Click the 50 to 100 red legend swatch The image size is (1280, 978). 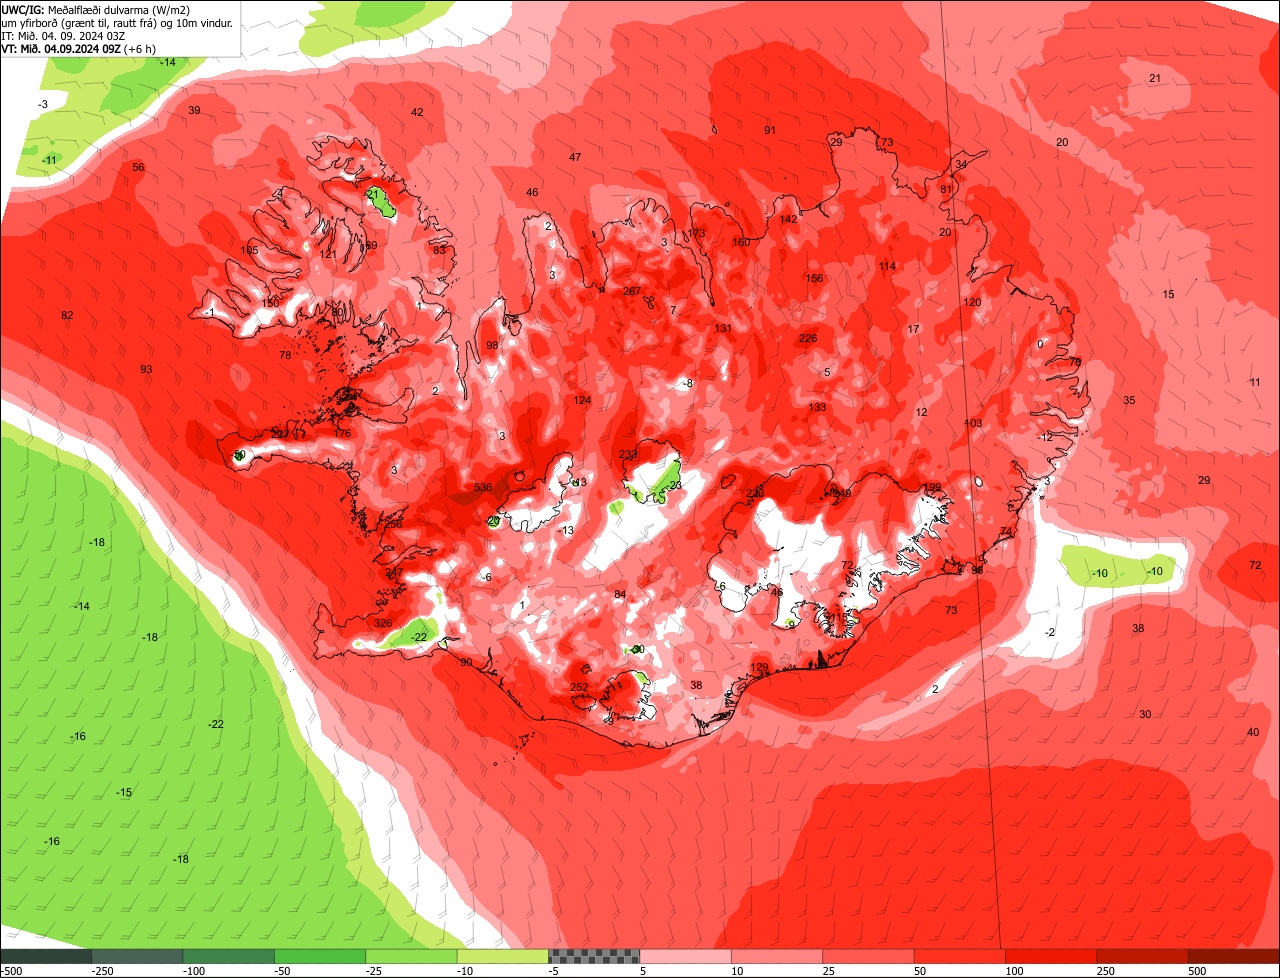960,957
